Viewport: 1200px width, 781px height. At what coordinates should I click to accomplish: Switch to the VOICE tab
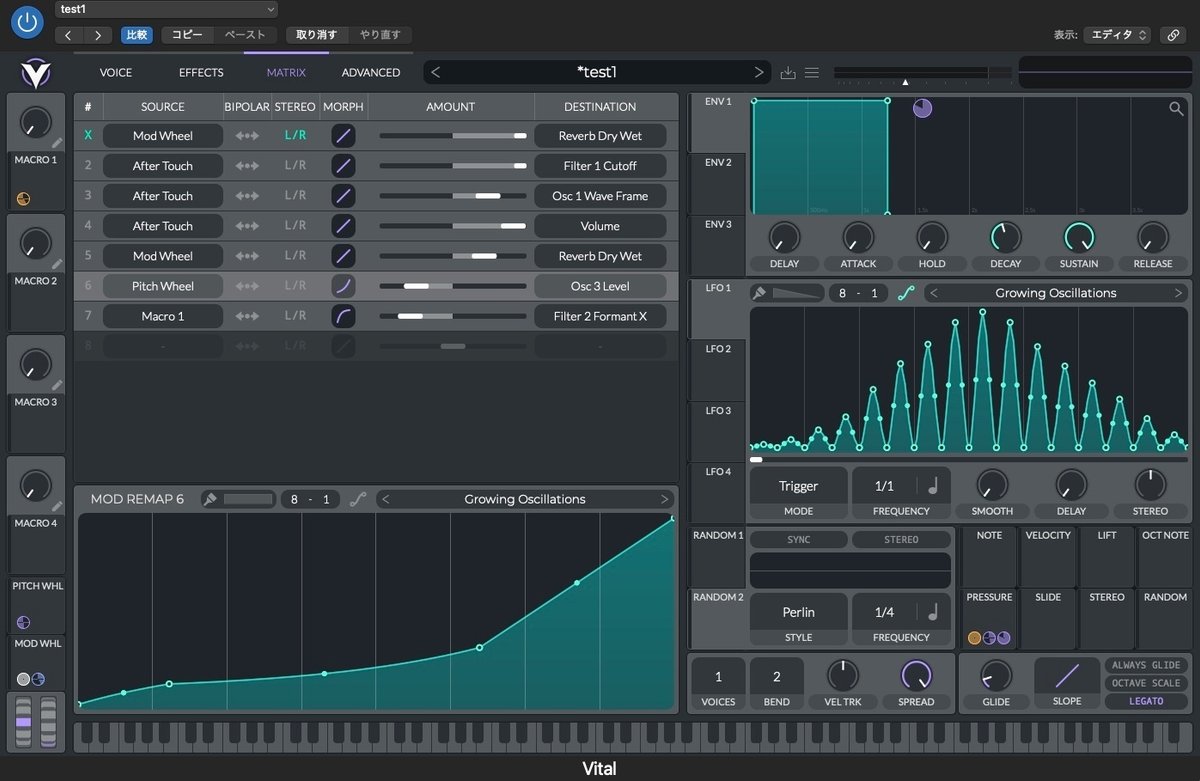click(x=115, y=72)
